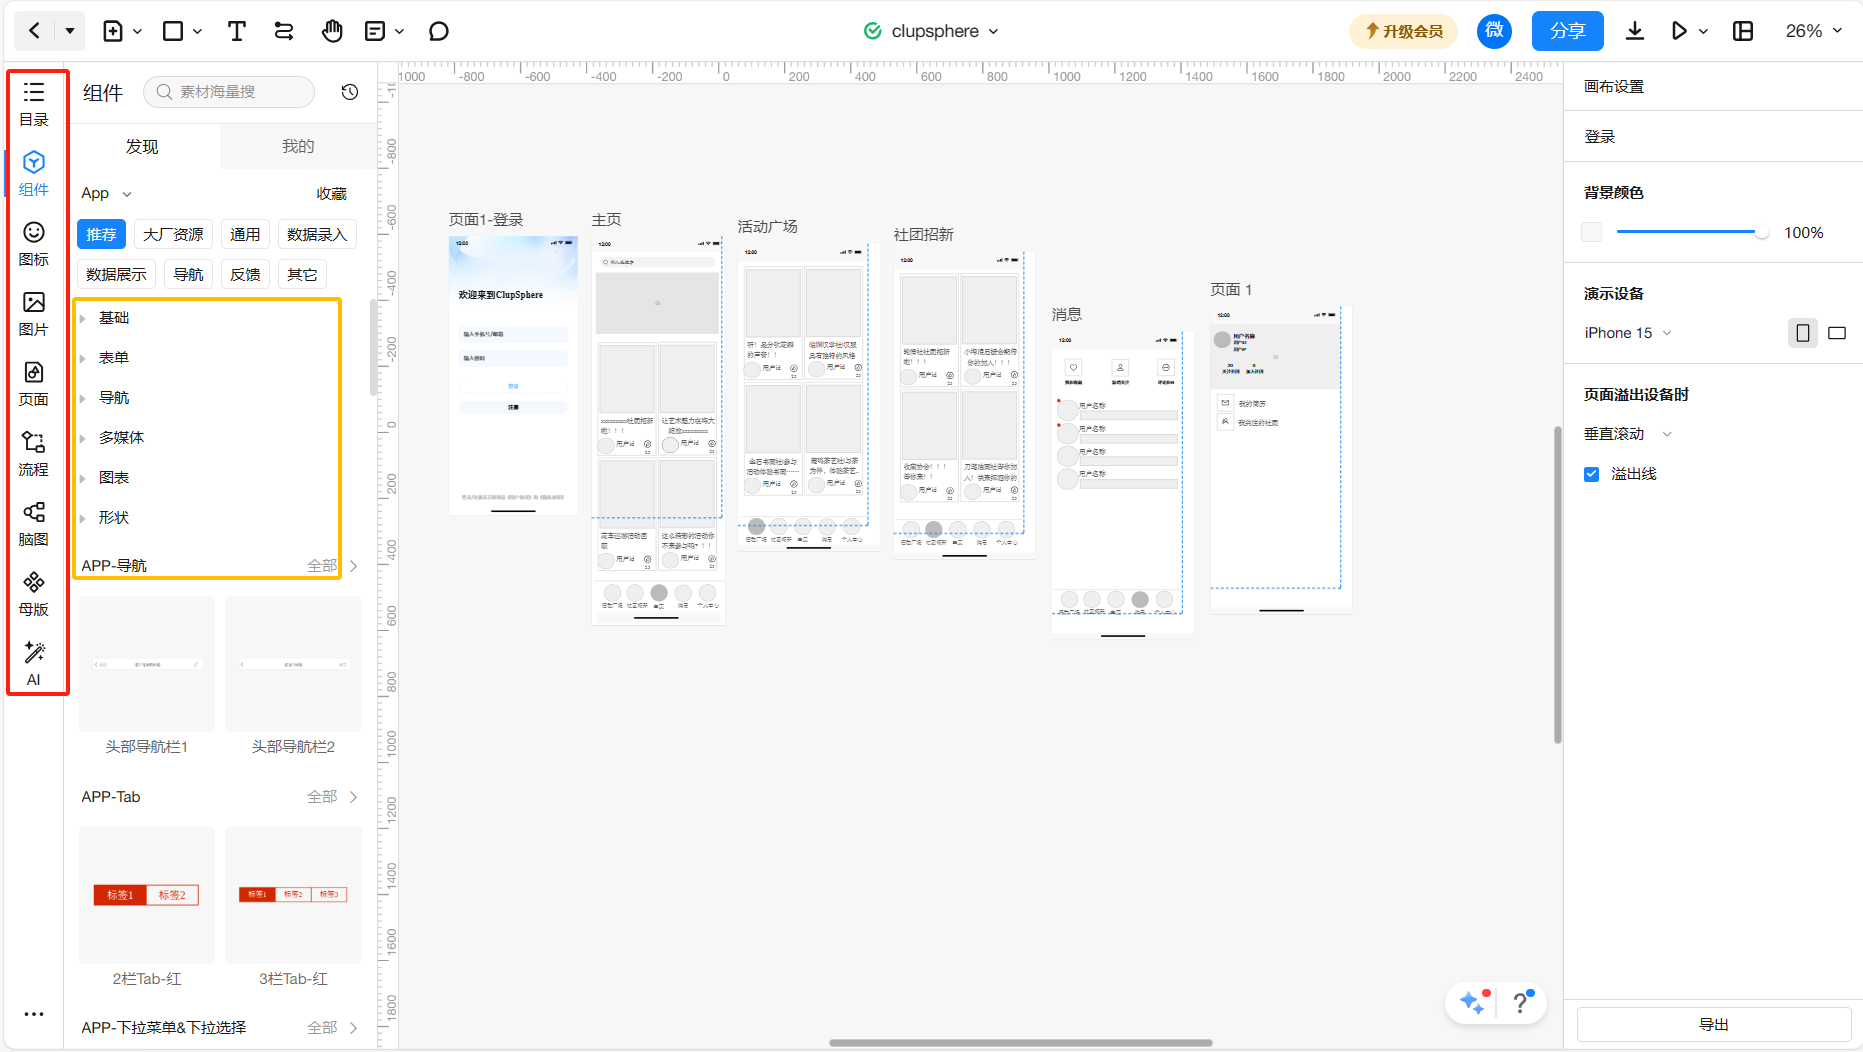The width and height of the screenshot is (1863, 1052).
Task: Toggle the 溢出线 checkbox
Action: click(x=1592, y=474)
